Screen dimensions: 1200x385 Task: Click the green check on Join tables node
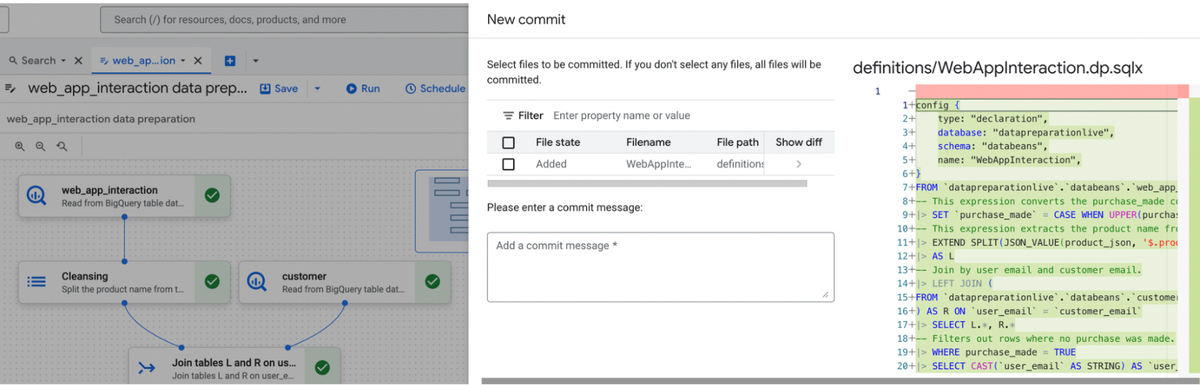click(322, 368)
